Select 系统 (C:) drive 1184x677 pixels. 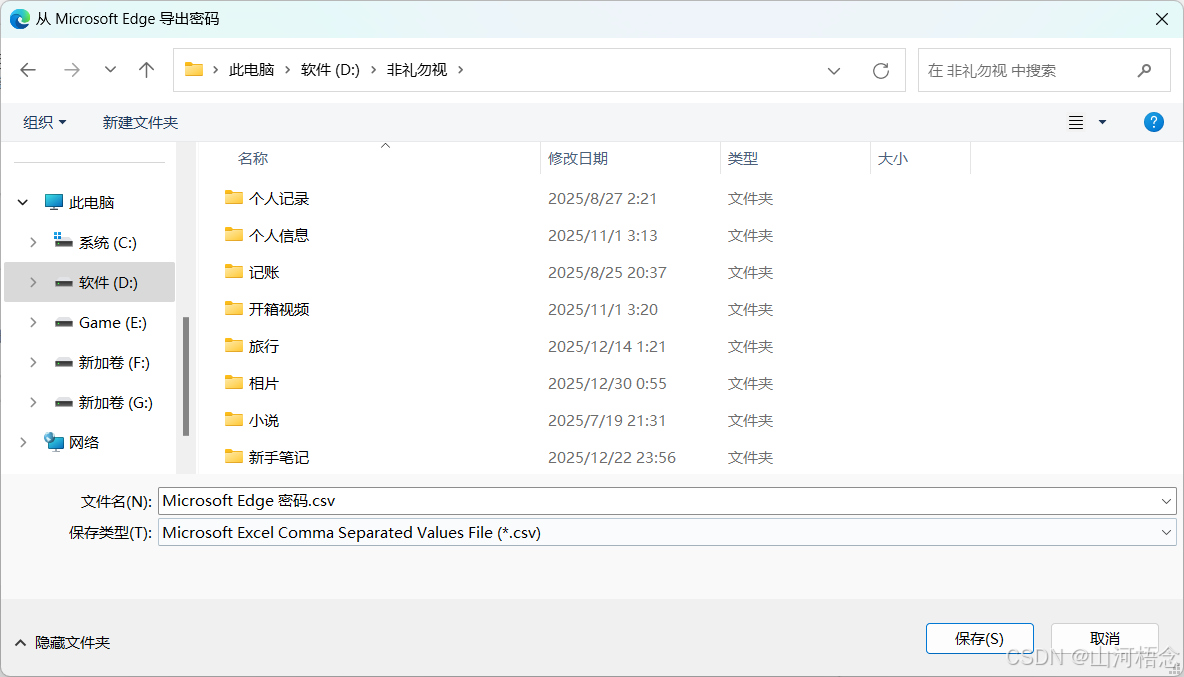point(107,242)
